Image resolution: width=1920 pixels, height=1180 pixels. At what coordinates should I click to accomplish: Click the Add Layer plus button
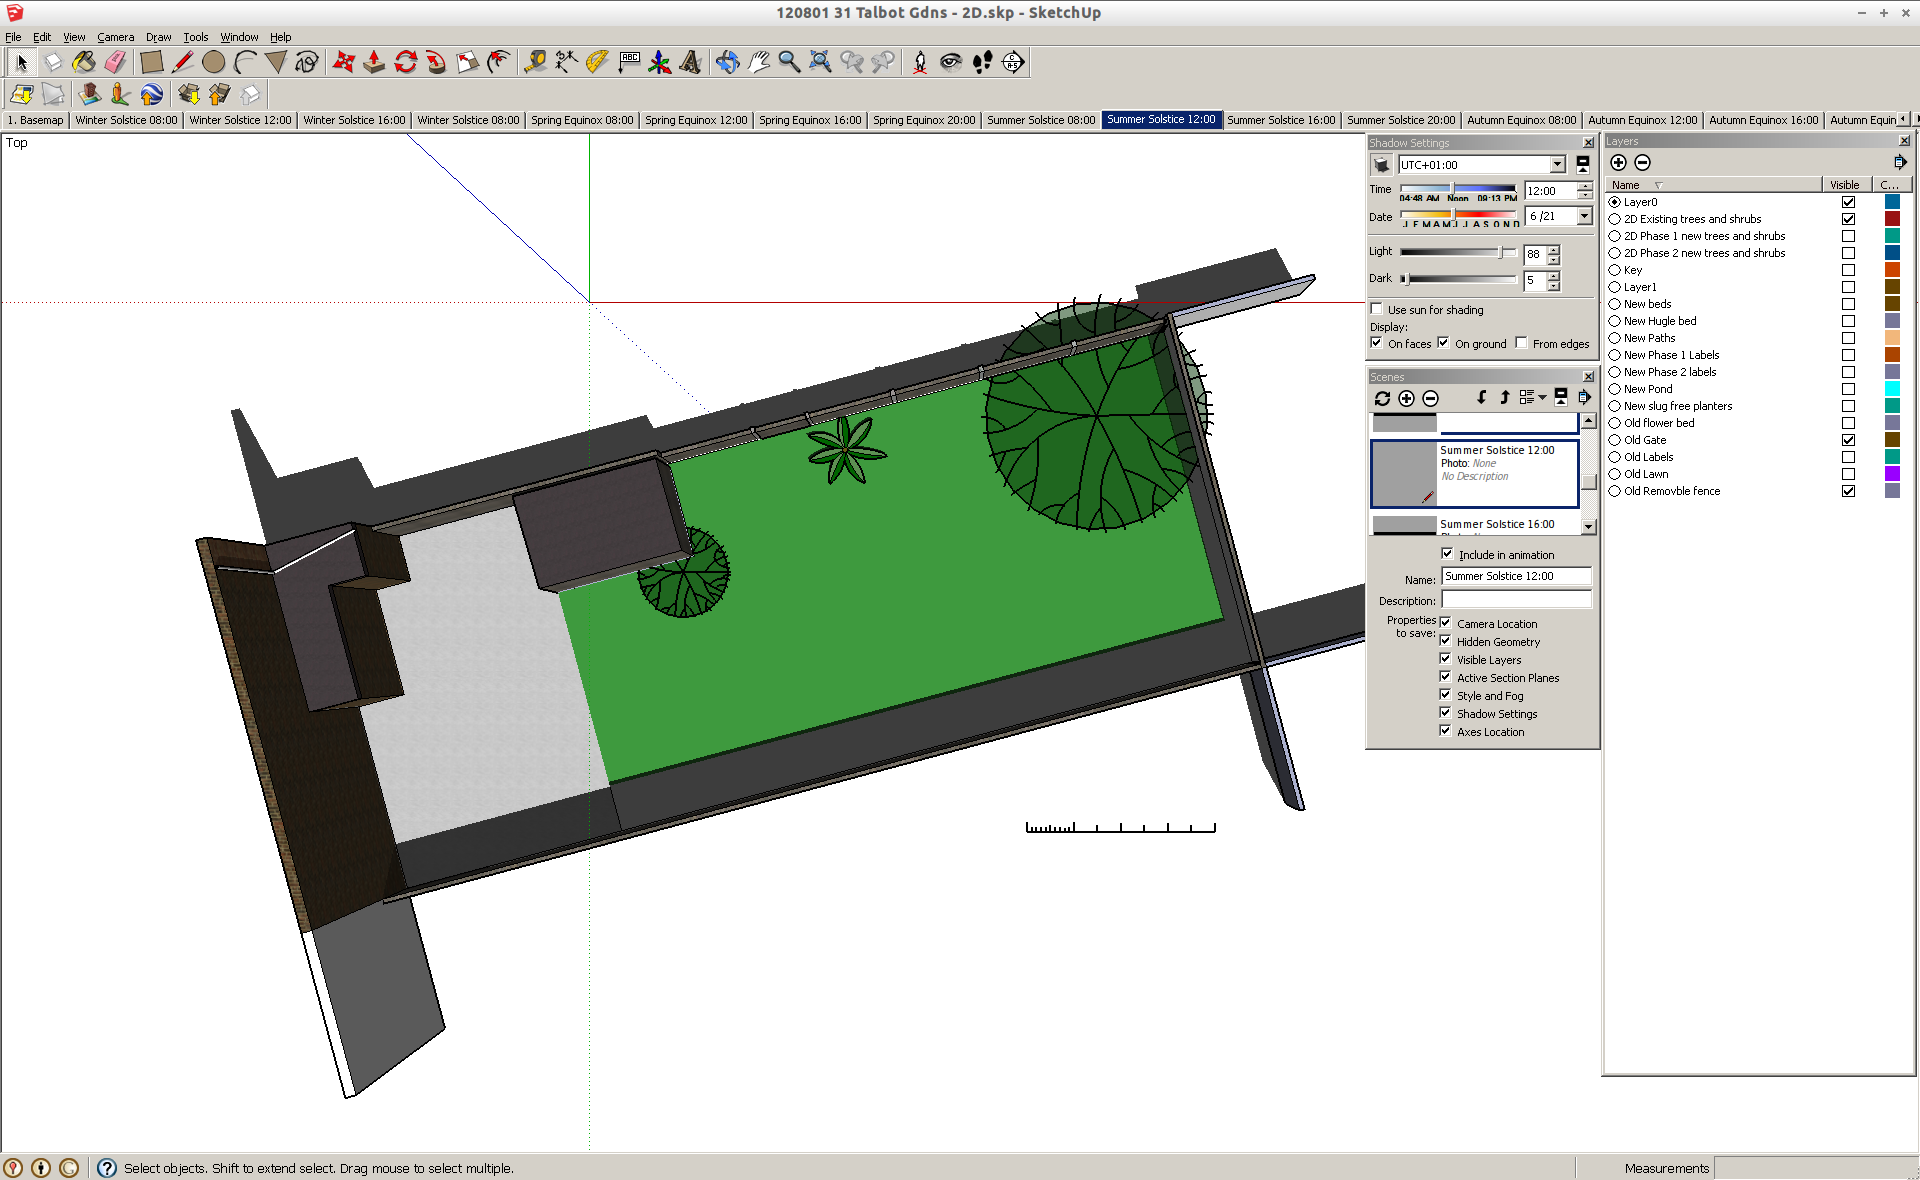tap(1618, 163)
